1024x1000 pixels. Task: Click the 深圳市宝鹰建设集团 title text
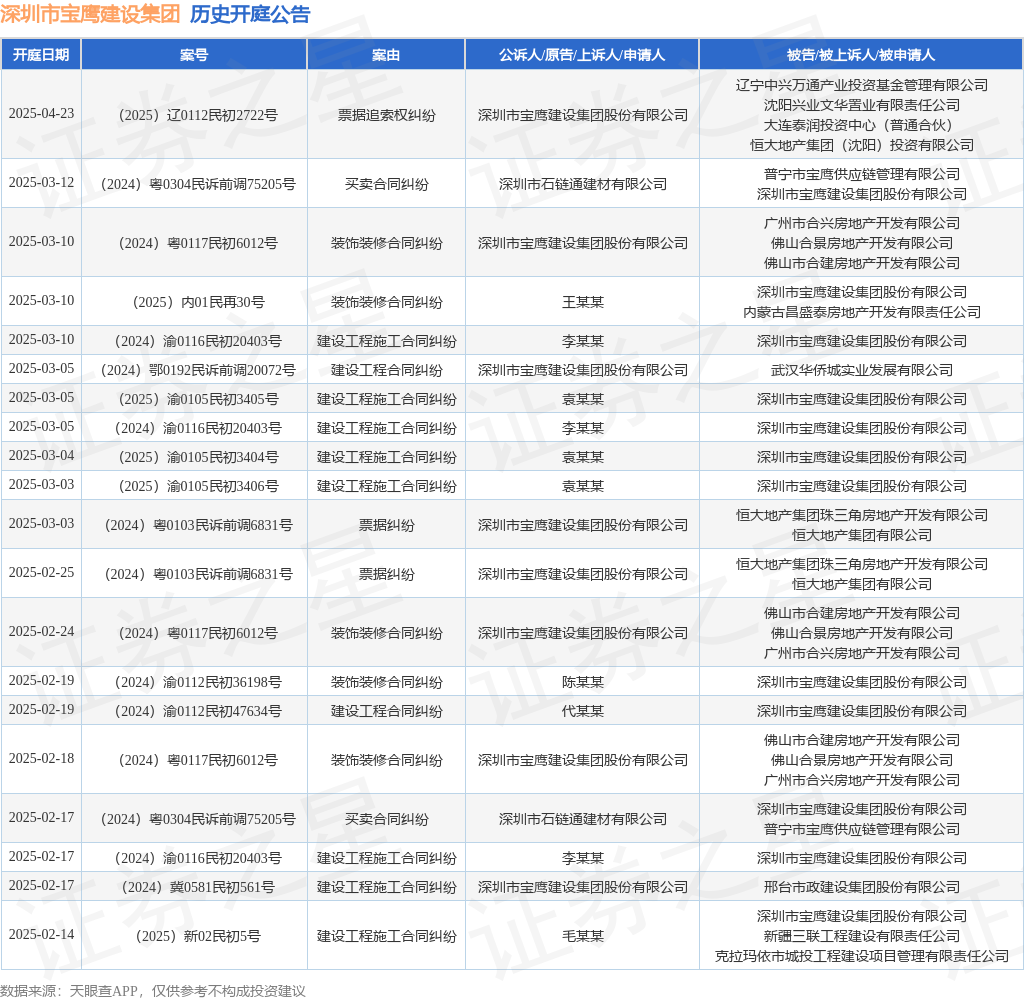tap(90, 14)
